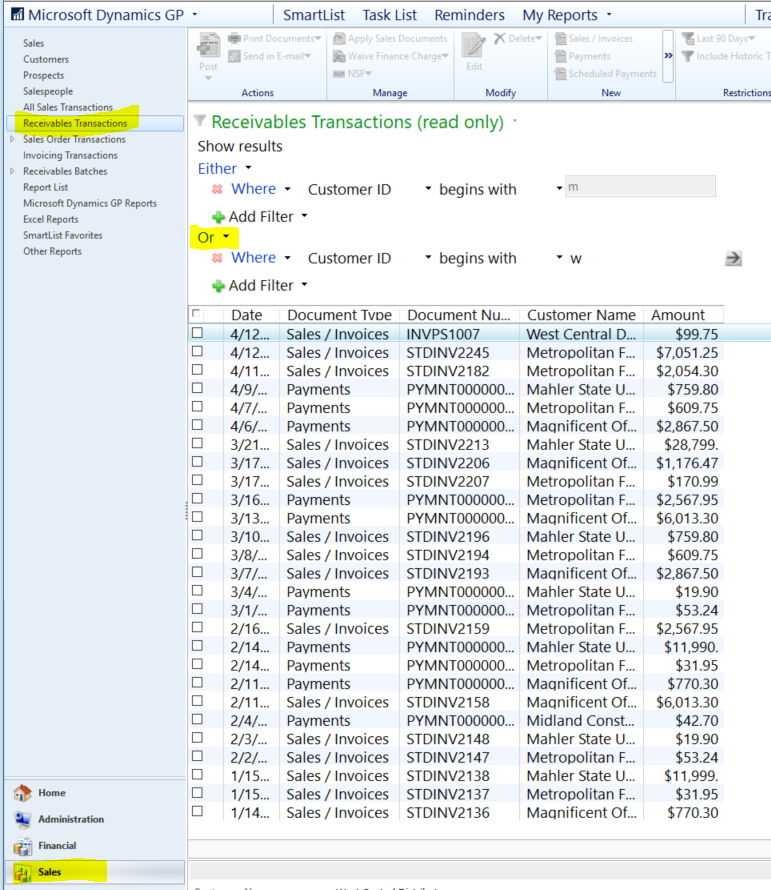The height and width of the screenshot is (890, 771).
Task: Click the Delete X icon
Action: (x=500, y=38)
